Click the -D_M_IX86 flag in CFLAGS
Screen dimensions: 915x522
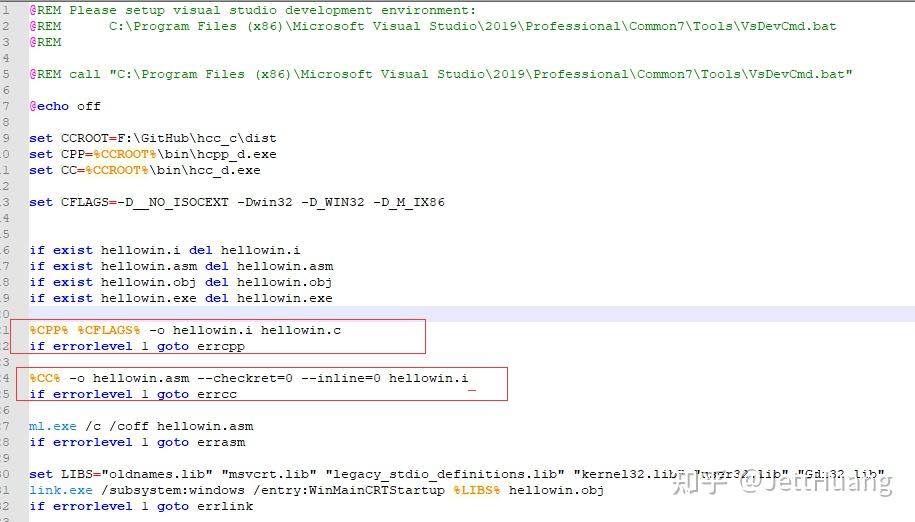click(x=409, y=202)
